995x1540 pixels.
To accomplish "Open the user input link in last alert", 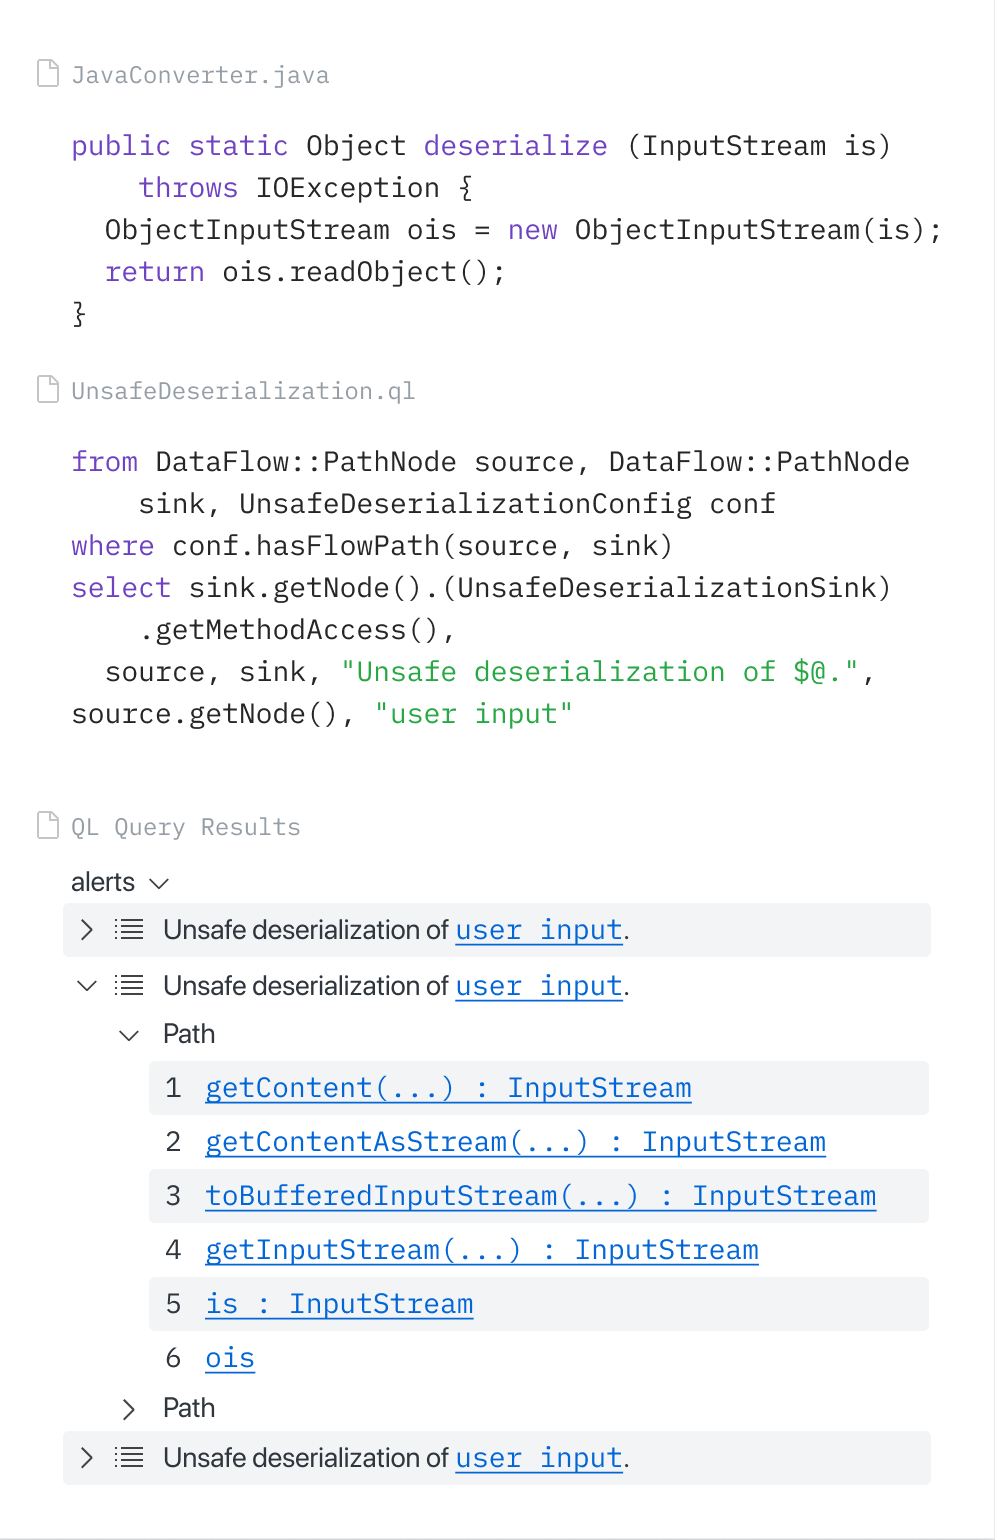I will tap(538, 1457).
